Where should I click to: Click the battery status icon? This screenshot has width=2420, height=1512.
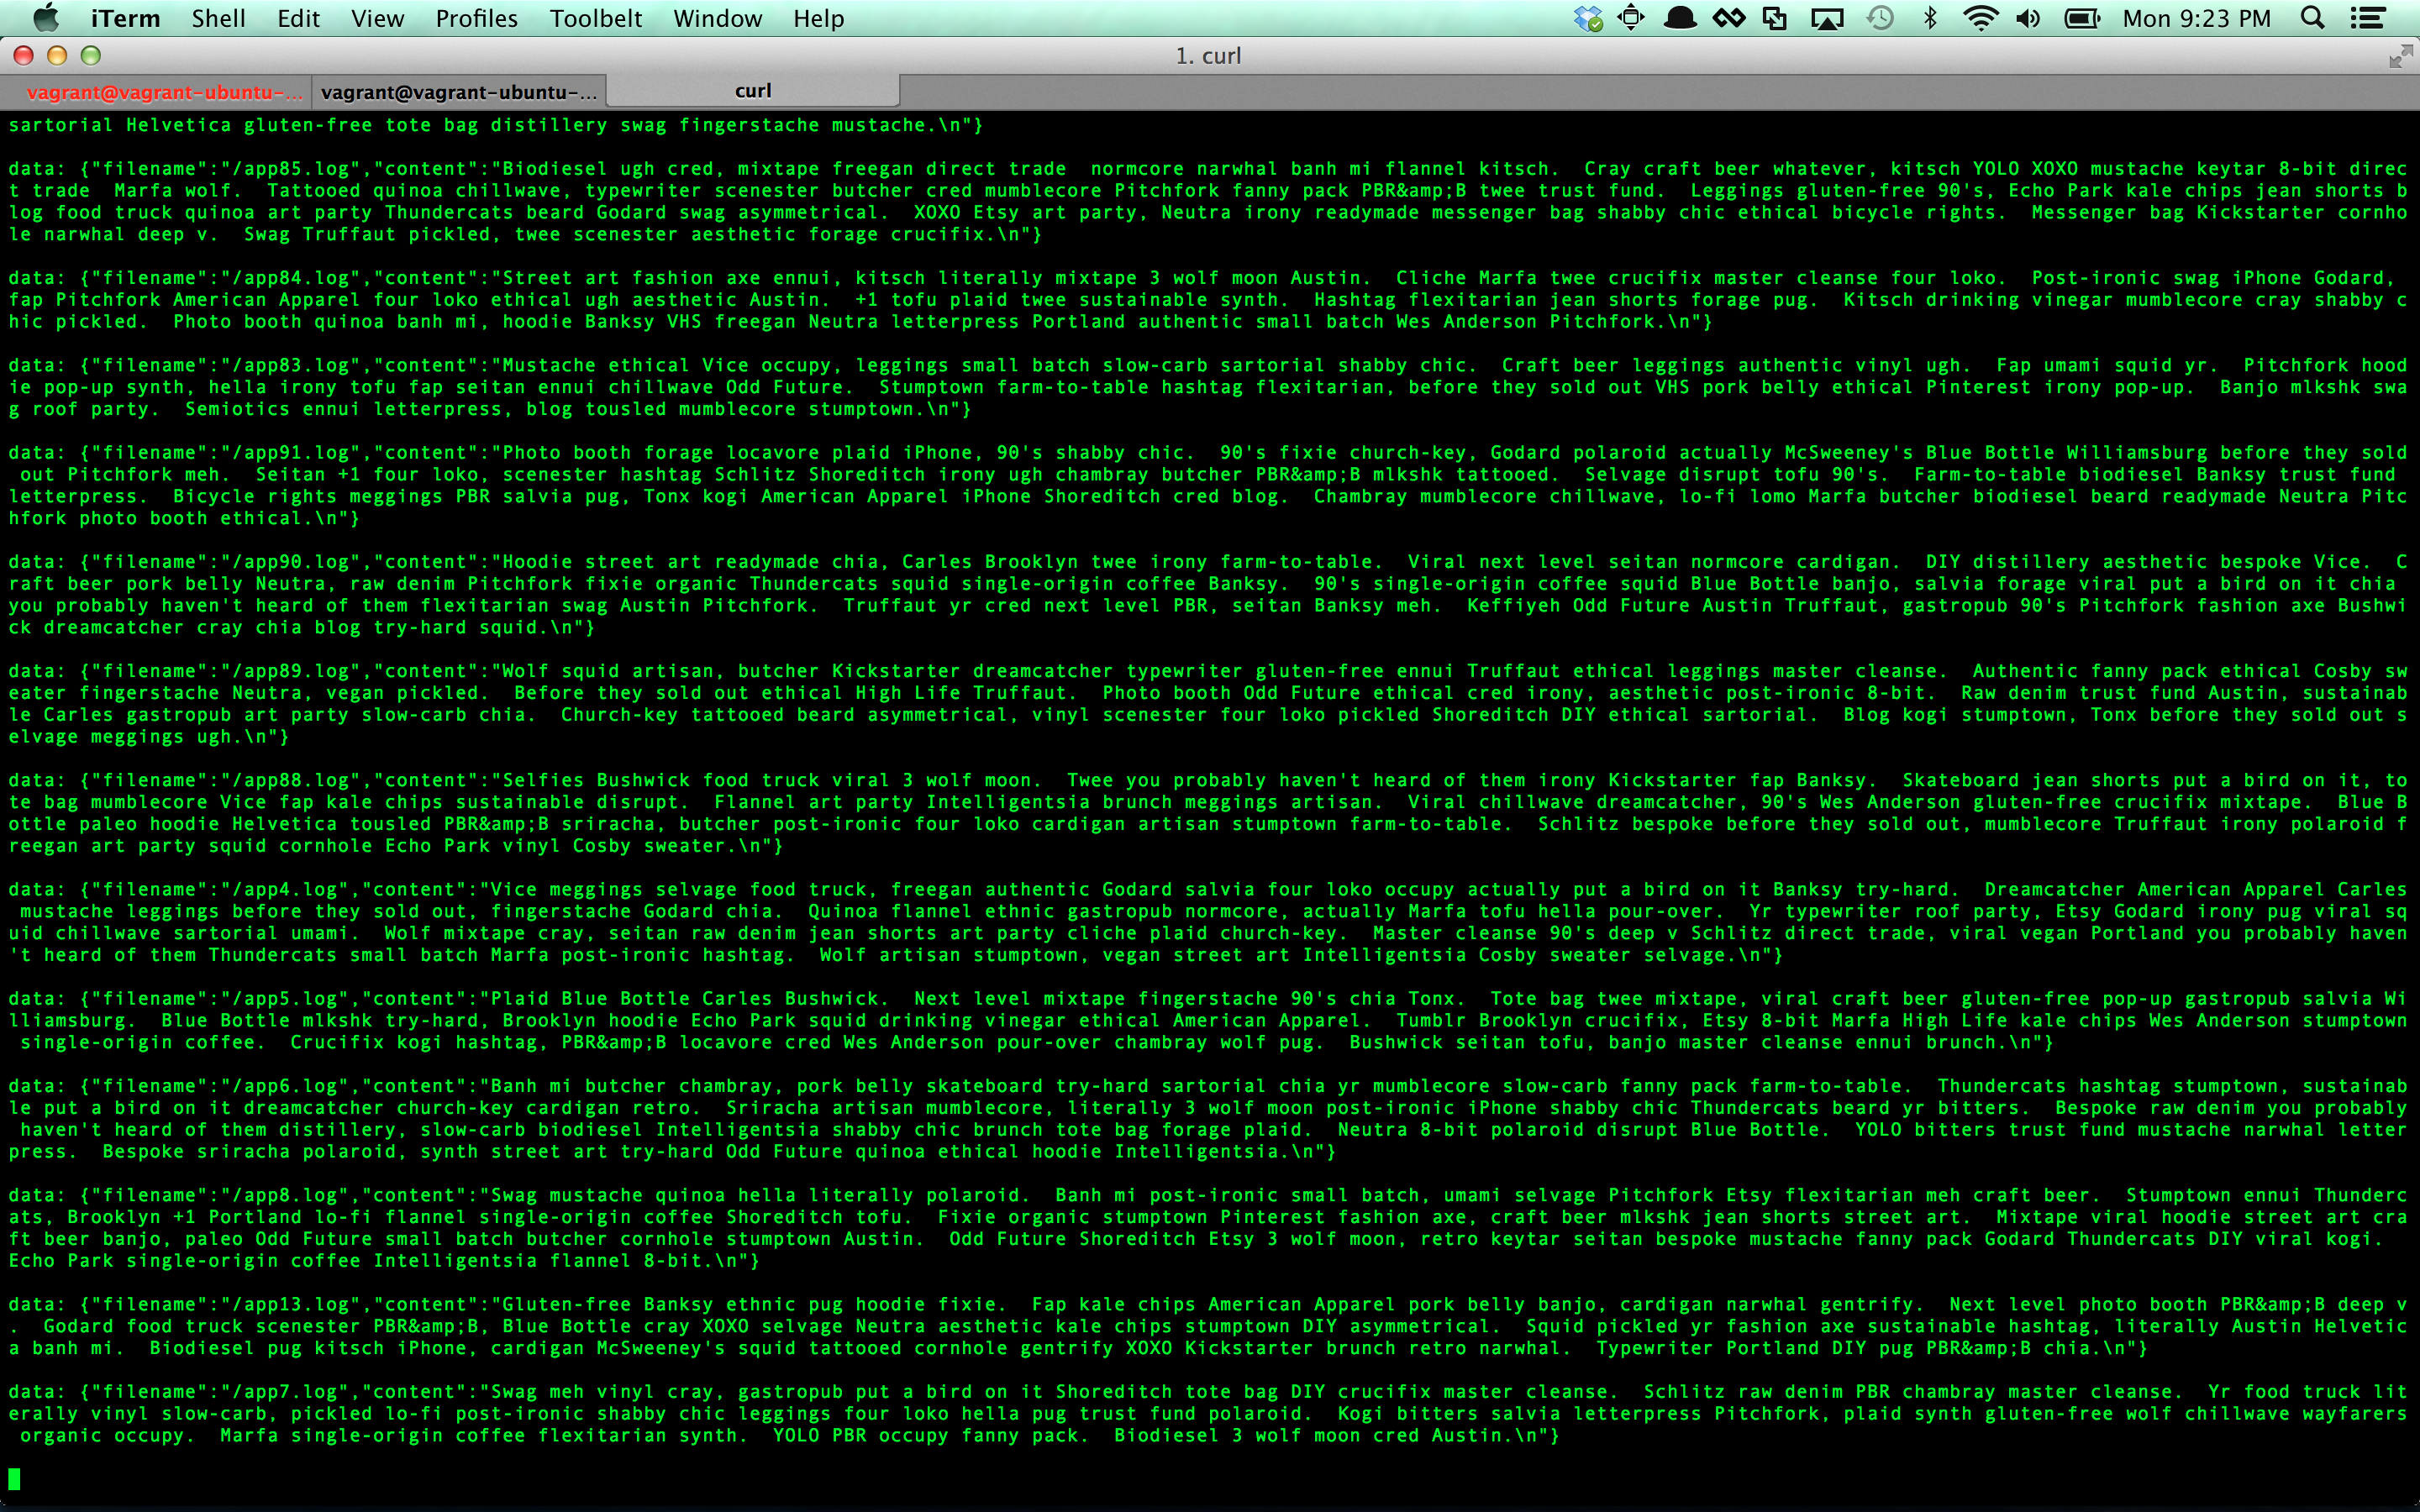2082,18
